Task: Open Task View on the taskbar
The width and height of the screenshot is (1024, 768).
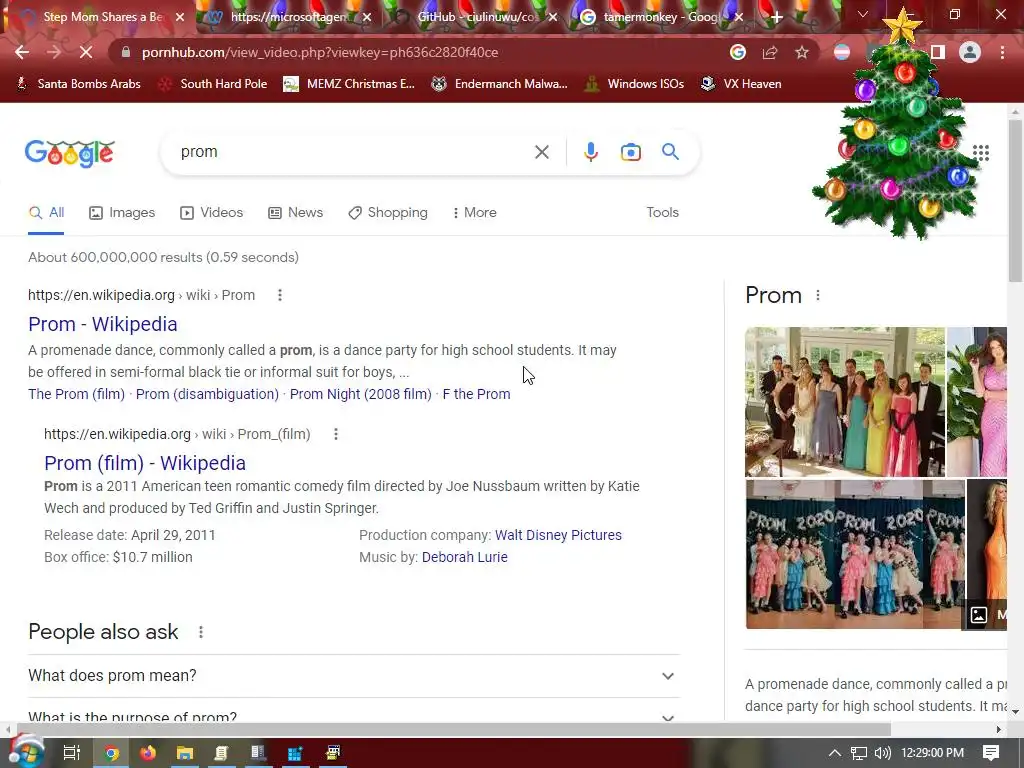Action: [x=71, y=753]
